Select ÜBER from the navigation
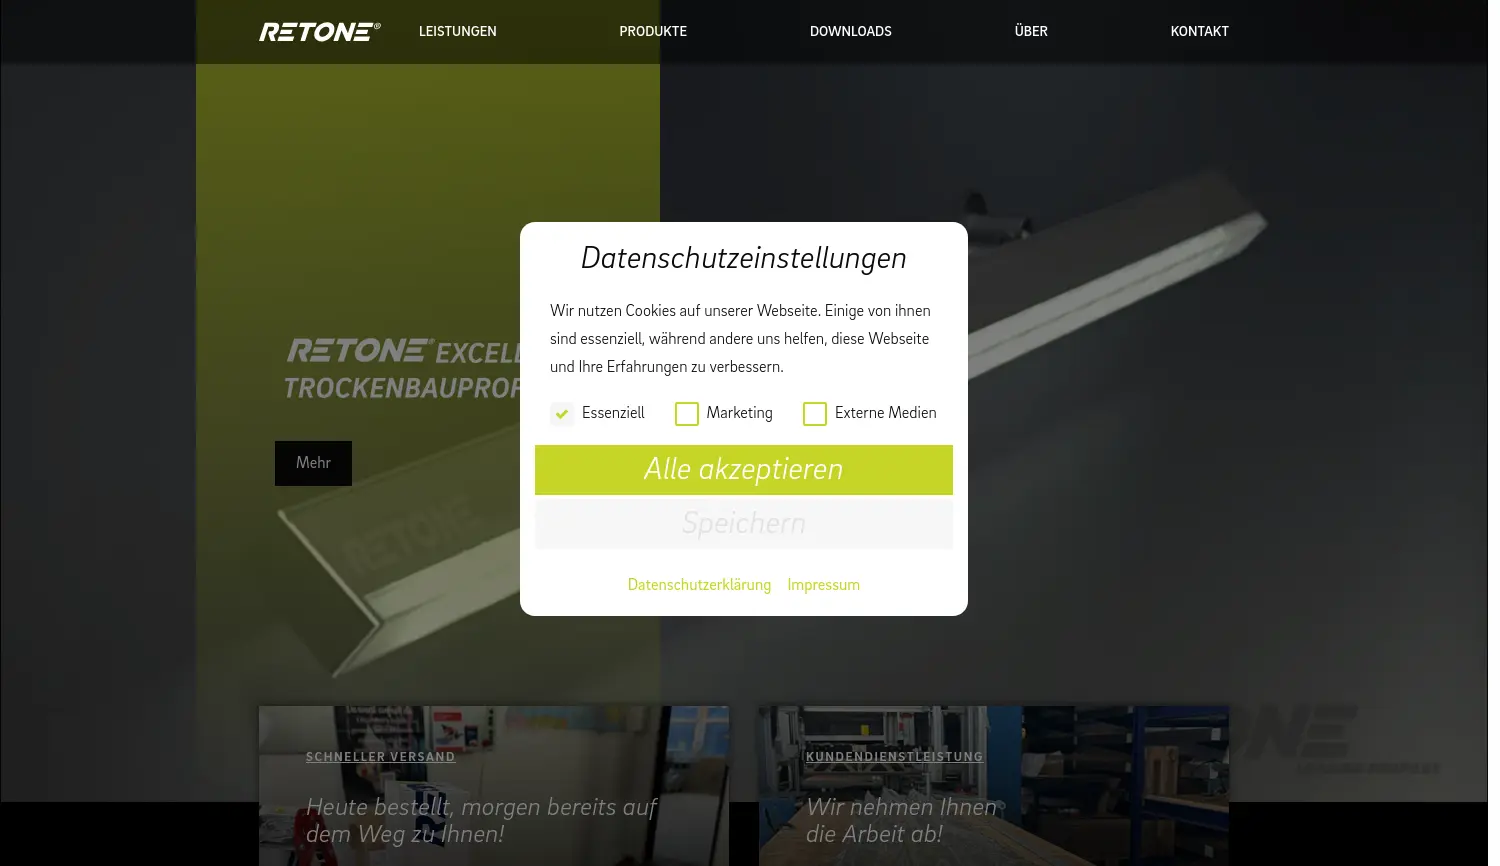 [1030, 31]
